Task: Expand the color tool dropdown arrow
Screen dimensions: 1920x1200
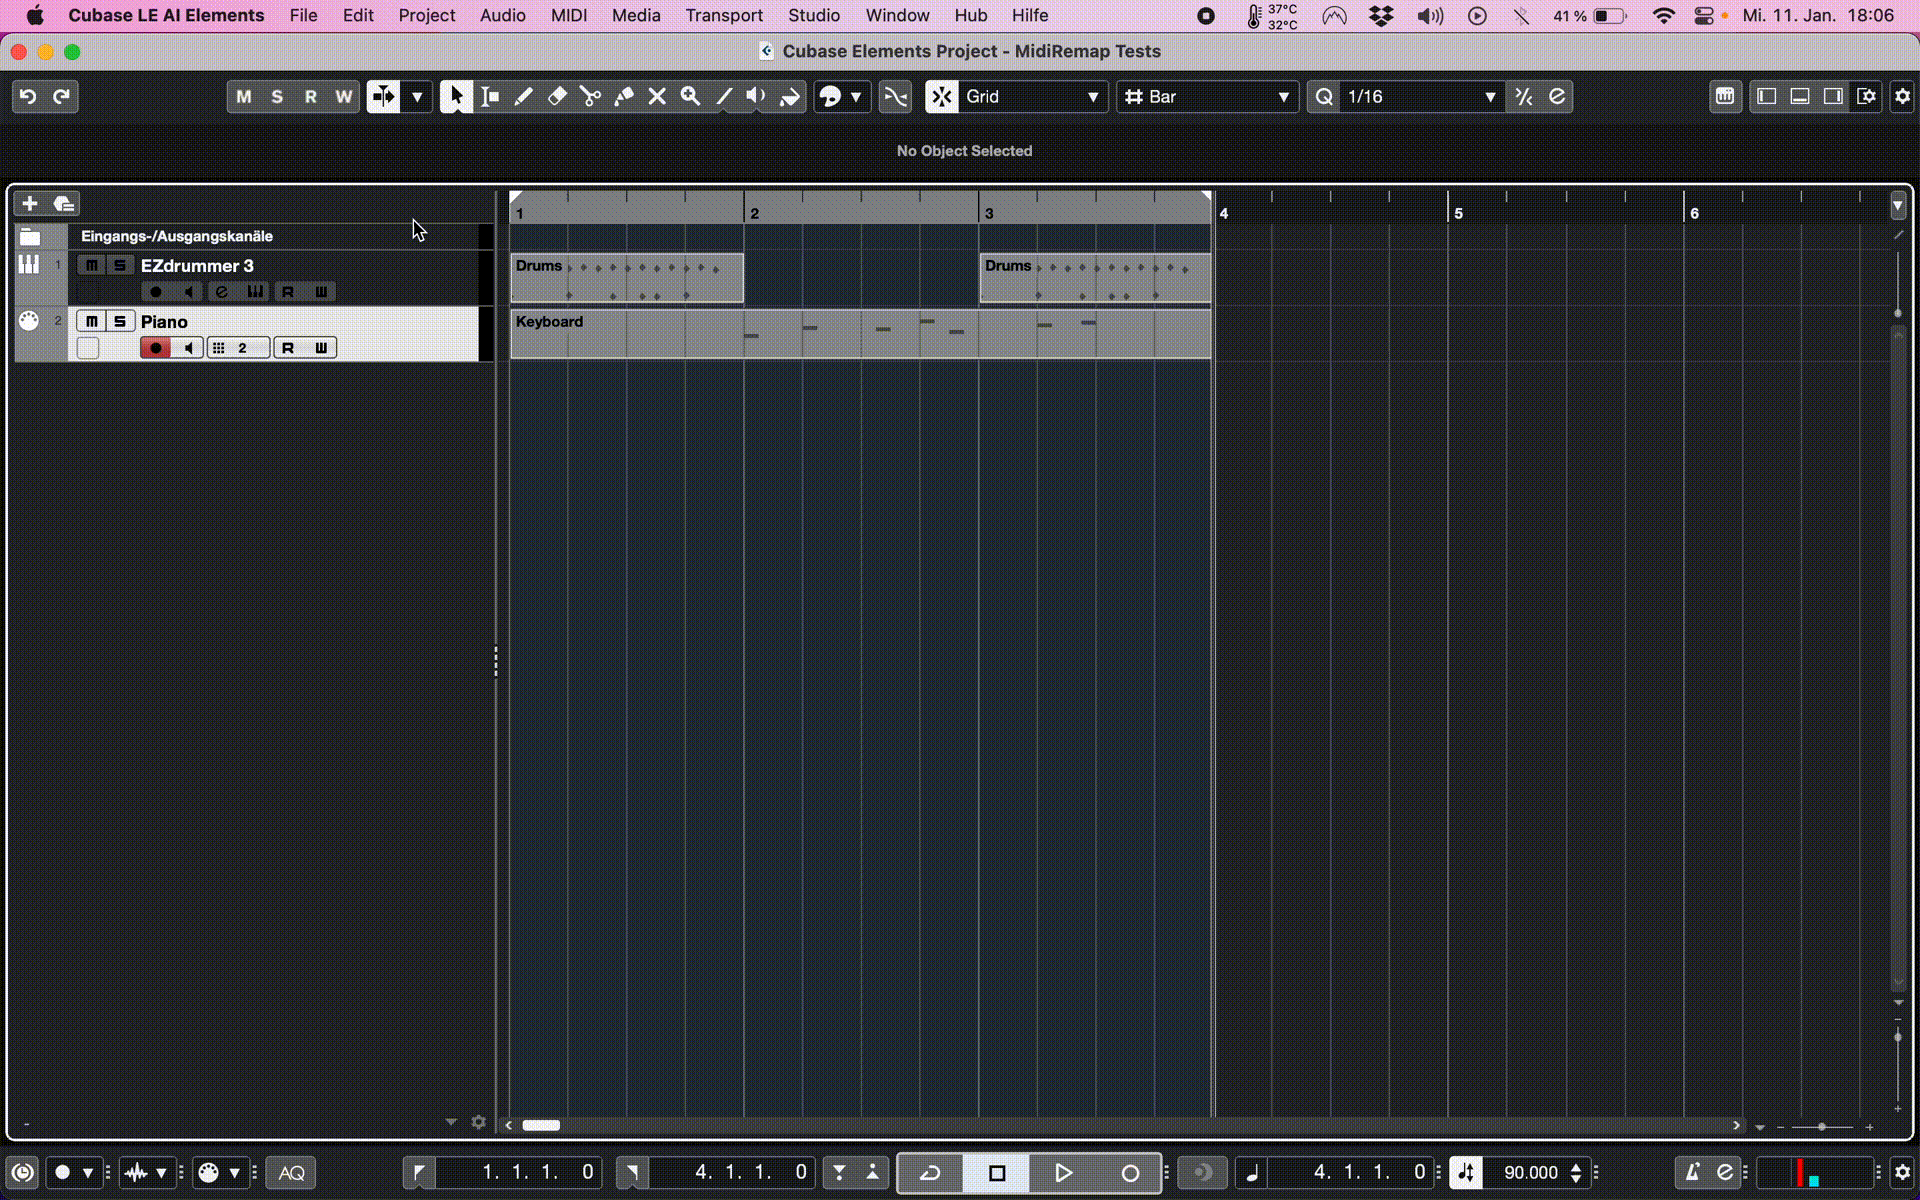Action: pyautogui.click(x=856, y=96)
